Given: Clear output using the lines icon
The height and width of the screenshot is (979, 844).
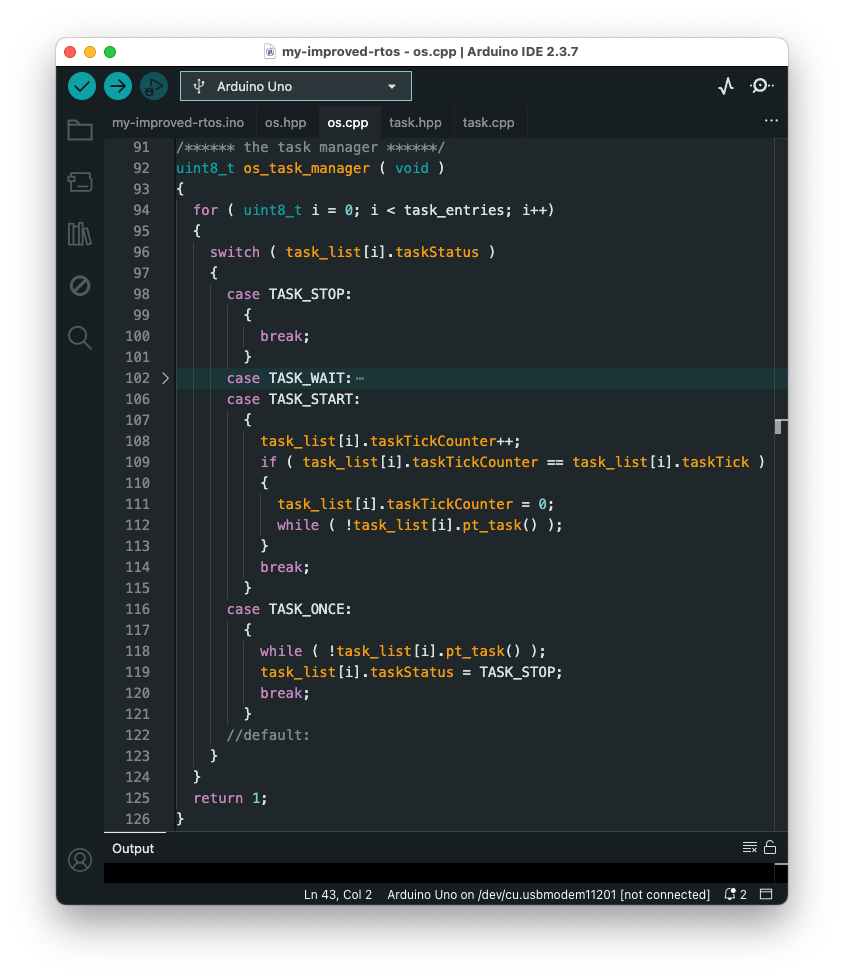Looking at the screenshot, I should click(750, 848).
